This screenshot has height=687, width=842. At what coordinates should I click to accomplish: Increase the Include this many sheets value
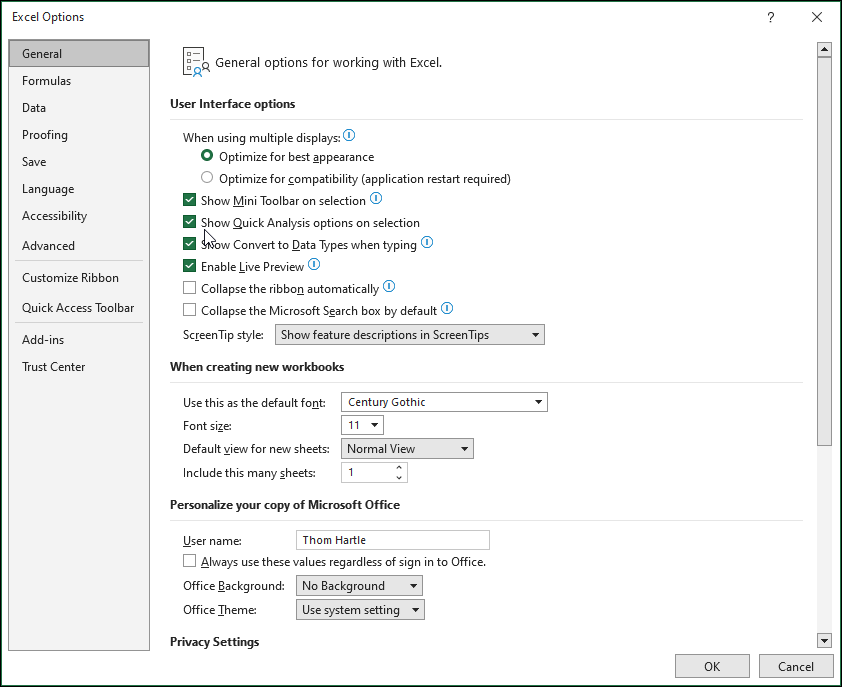(399, 468)
